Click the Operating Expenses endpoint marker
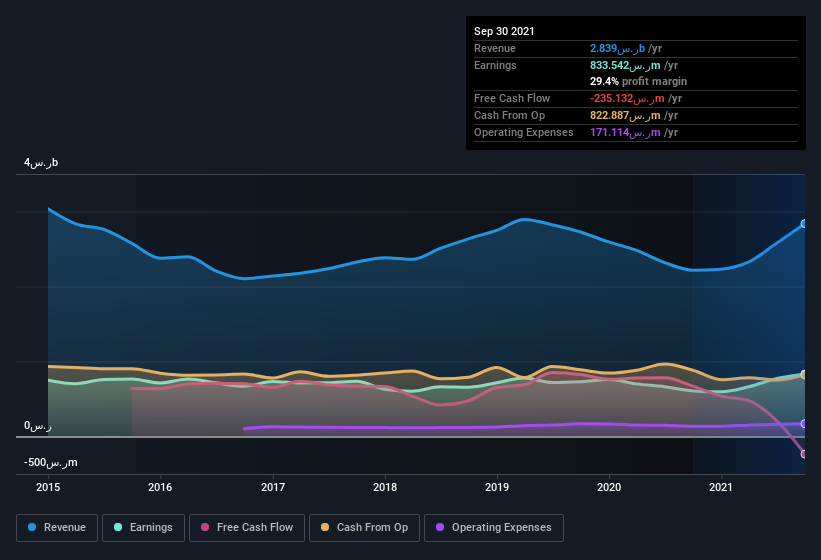Viewport: 821px width, 560px height. pyautogui.click(x=804, y=423)
